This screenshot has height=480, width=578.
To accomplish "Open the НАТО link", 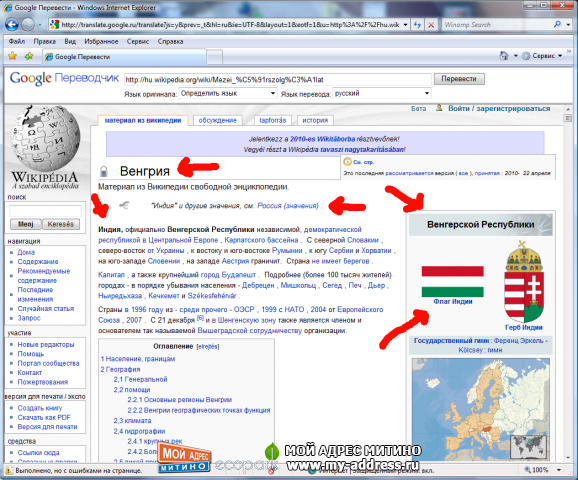I will point(294,309).
